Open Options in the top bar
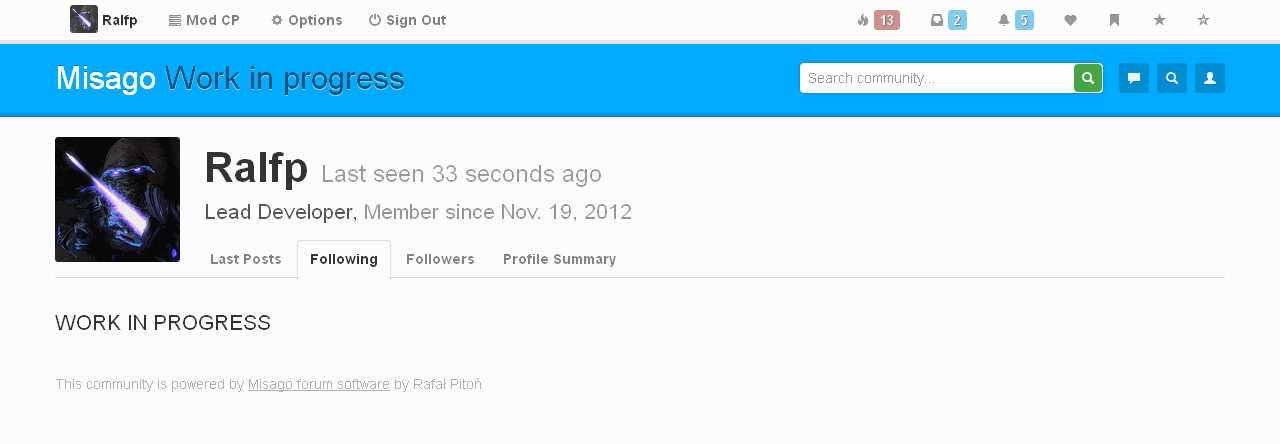Viewport: 1280px width, 444px height. tap(306, 20)
